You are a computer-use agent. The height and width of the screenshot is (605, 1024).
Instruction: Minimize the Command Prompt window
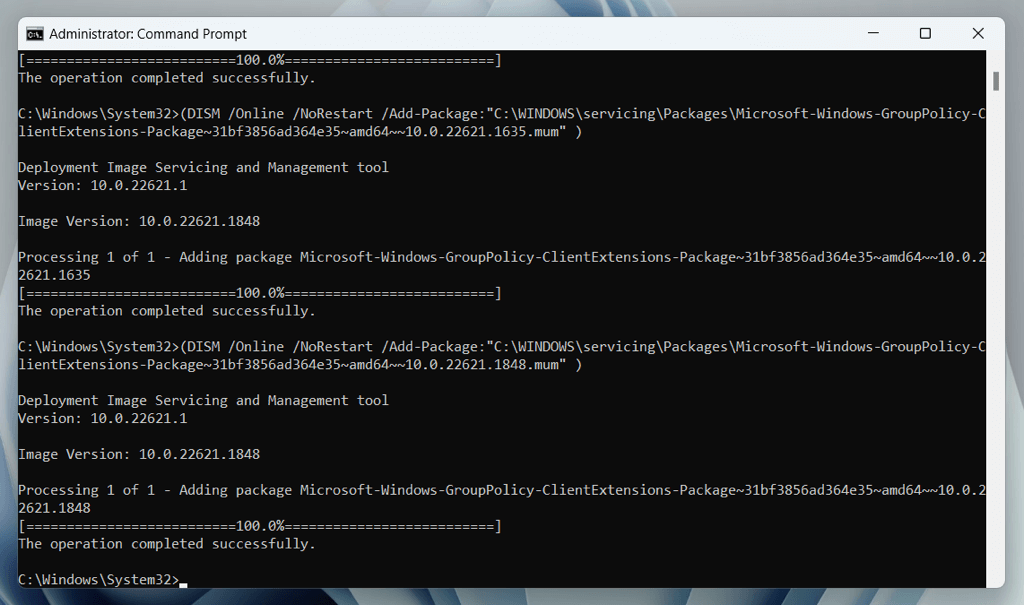point(872,33)
